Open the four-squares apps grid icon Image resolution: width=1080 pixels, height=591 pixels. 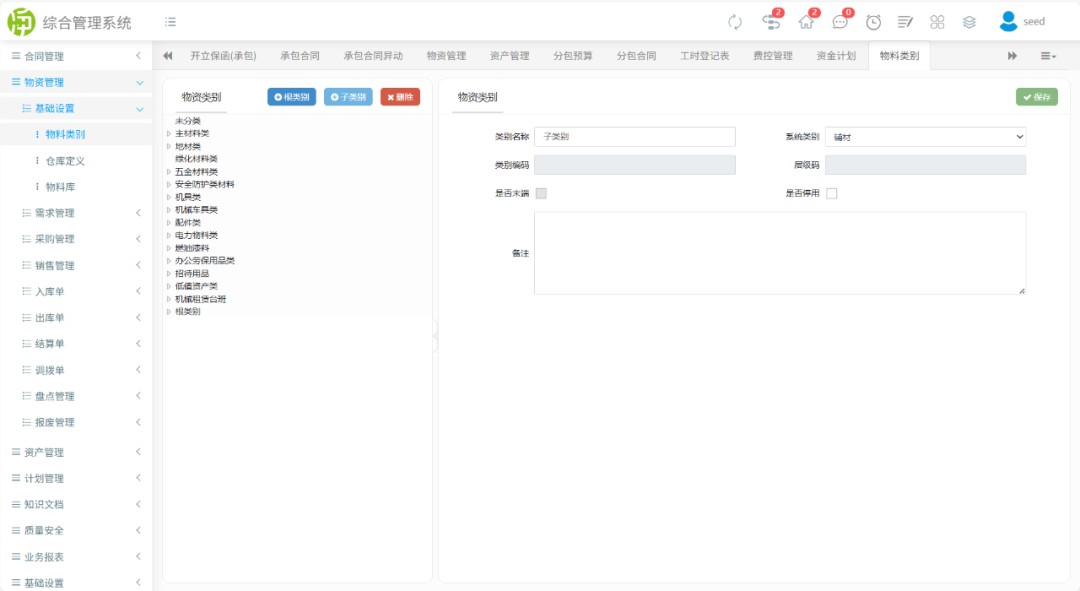point(937,22)
